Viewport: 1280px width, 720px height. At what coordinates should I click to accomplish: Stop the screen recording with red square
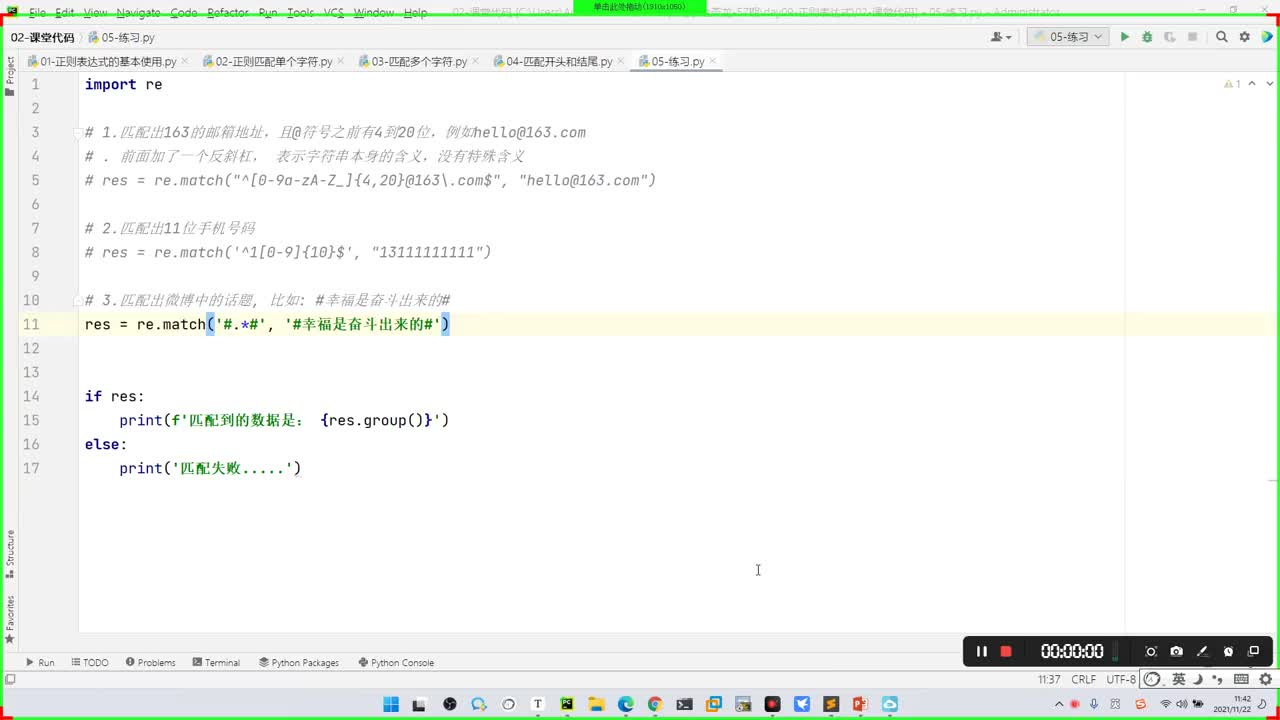coord(1006,651)
